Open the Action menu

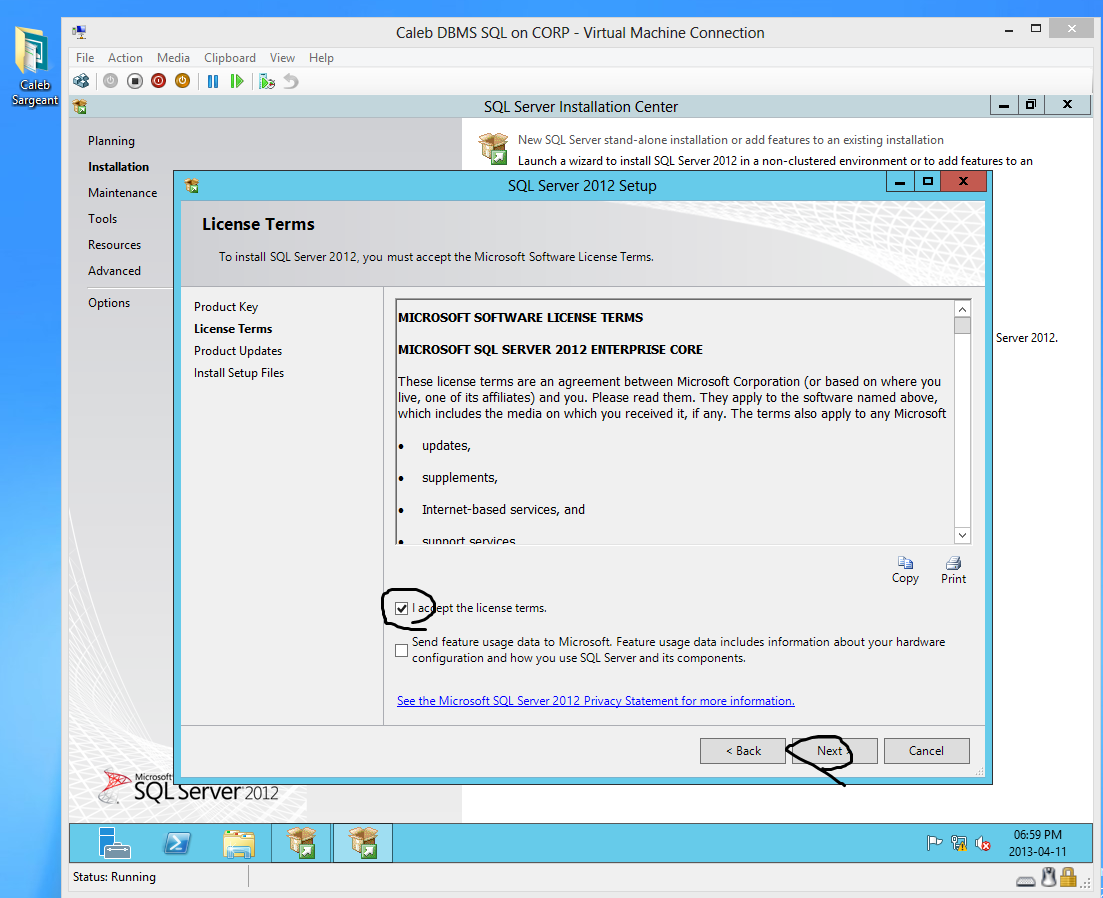[x=125, y=58]
